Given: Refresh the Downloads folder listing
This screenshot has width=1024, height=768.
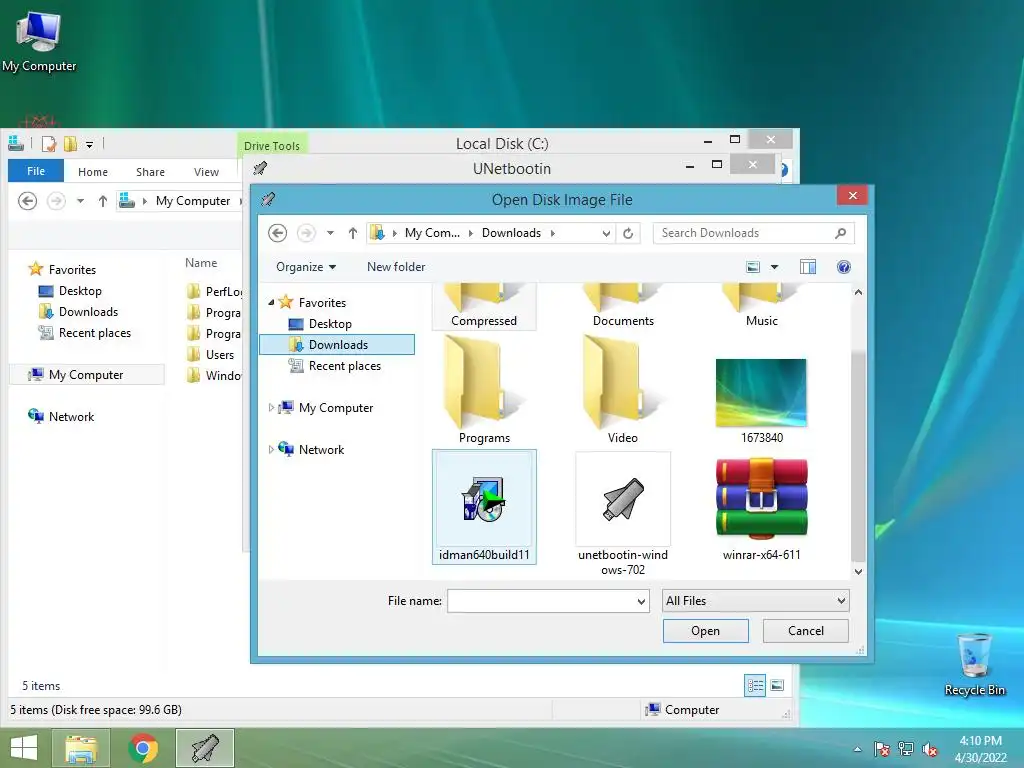Looking at the screenshot, I should [628, 233].
